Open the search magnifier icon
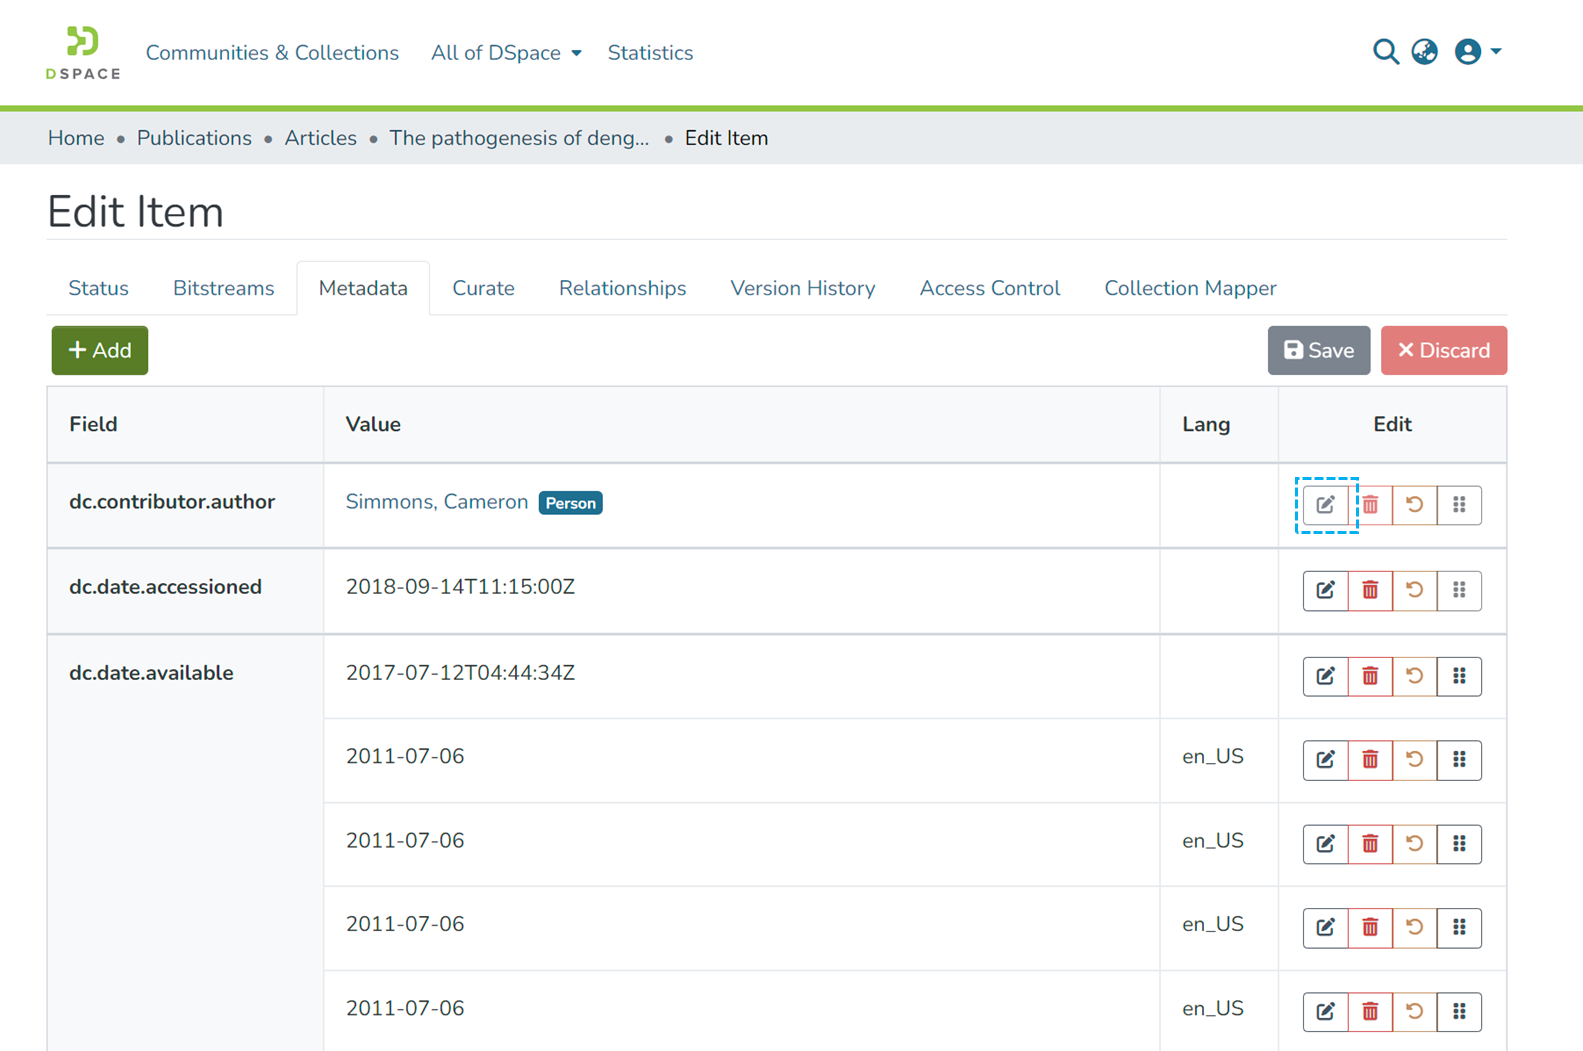This screenshot has height=1051, width=1583. pyautogui.click(x=1385, y=52)
